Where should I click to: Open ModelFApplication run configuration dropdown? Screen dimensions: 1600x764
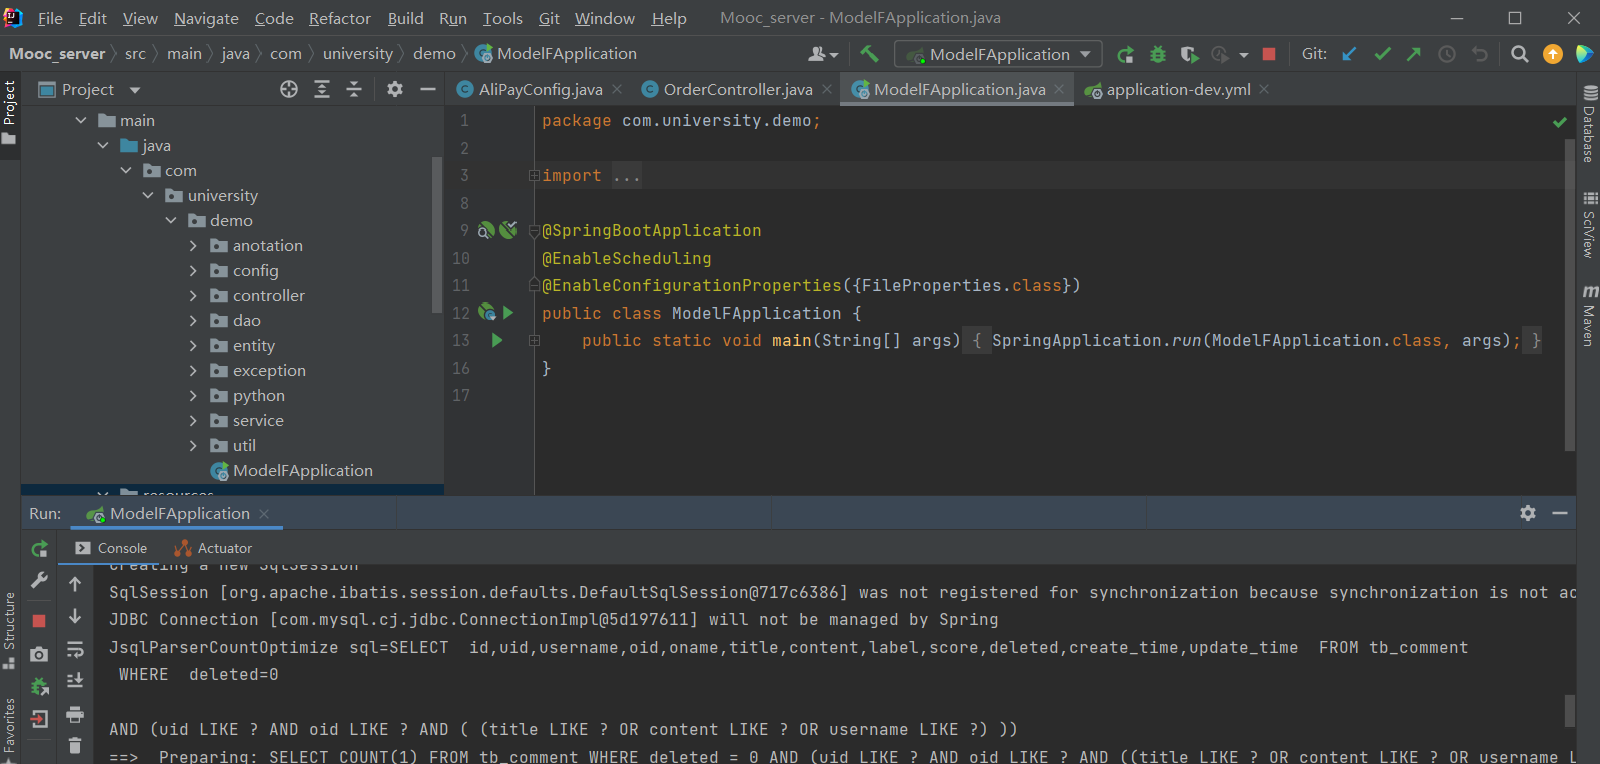click(x=998, y=54)
